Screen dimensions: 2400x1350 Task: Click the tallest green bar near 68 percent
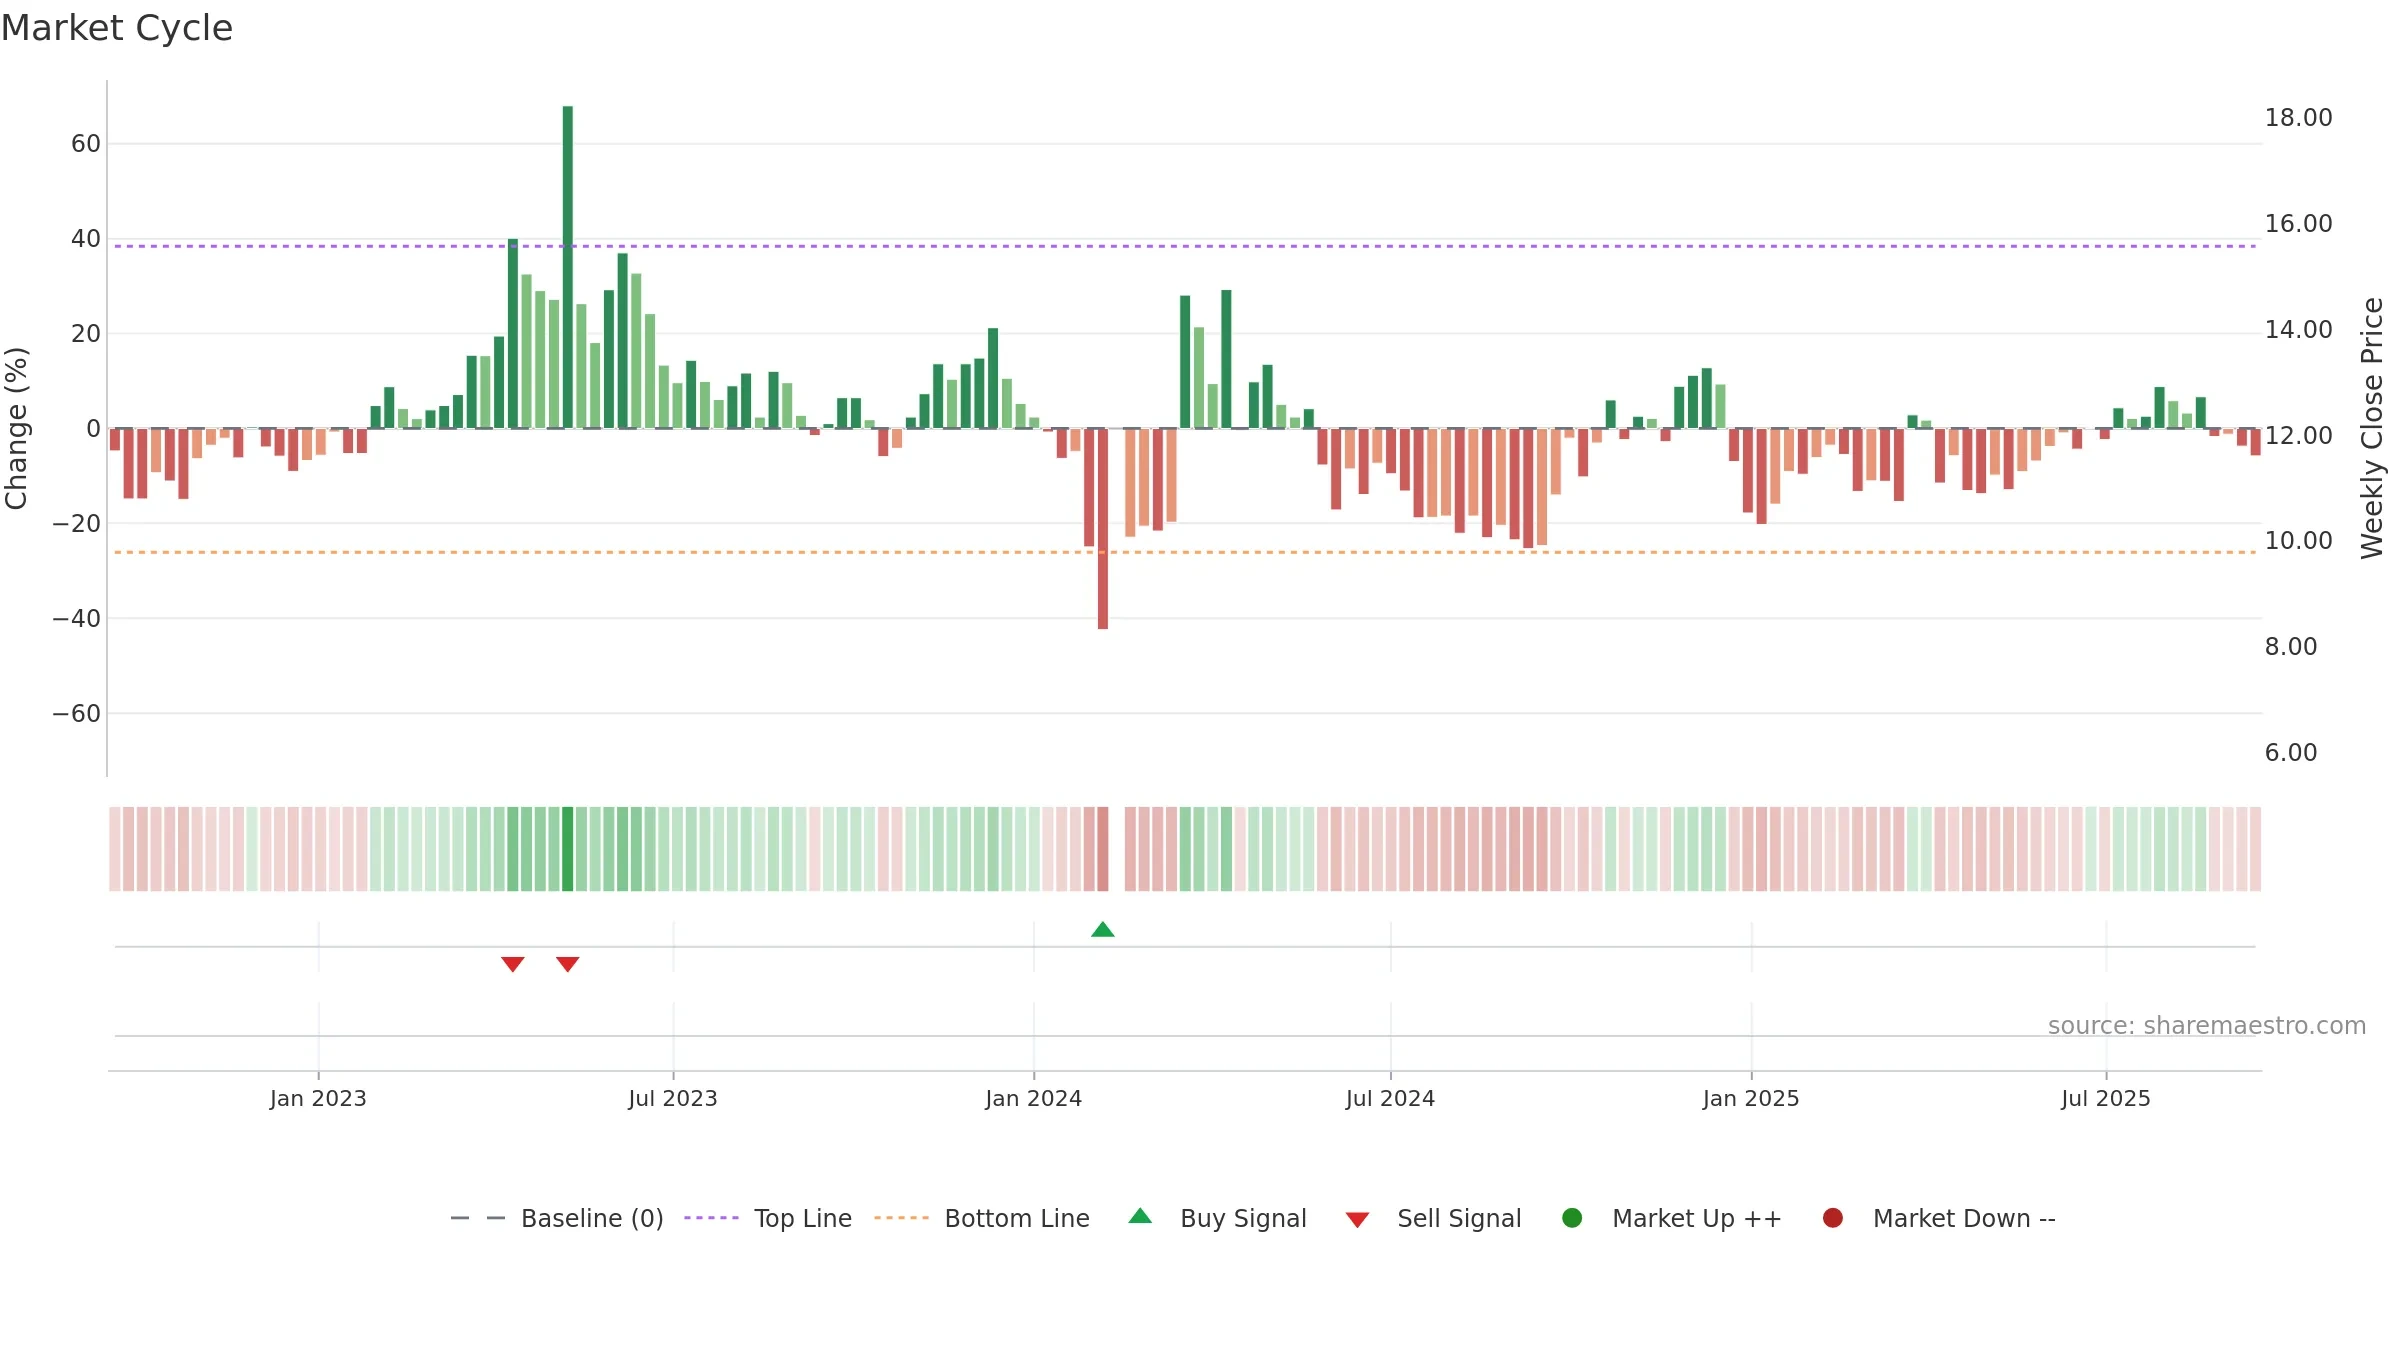tap(568, 267)
